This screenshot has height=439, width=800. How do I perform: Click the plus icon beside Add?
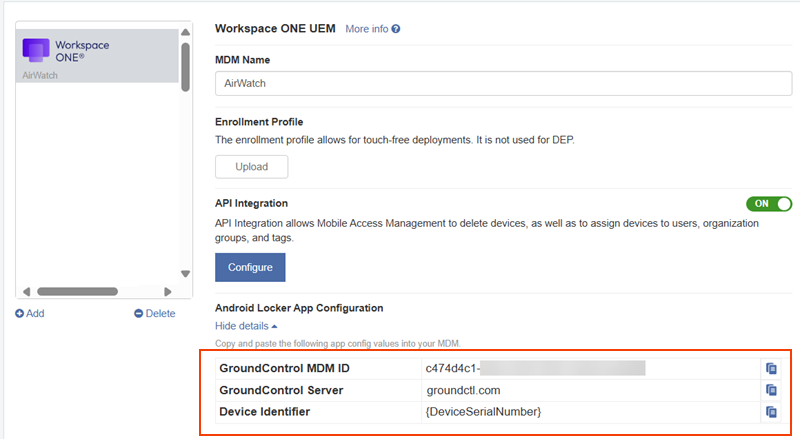pyautogui.click(x=19, y=313)
